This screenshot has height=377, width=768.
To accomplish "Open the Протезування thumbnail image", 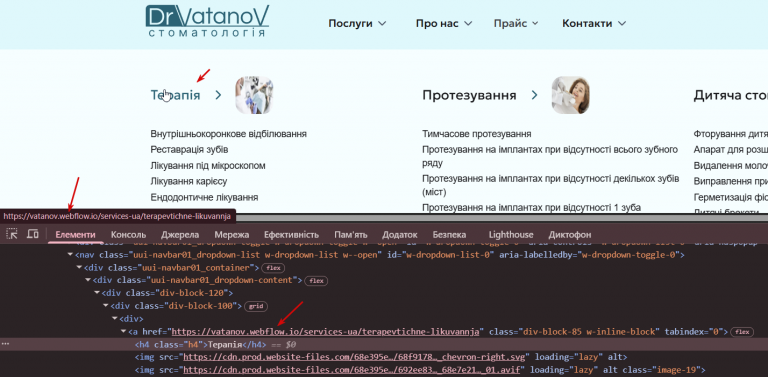I will click(571, 95).
